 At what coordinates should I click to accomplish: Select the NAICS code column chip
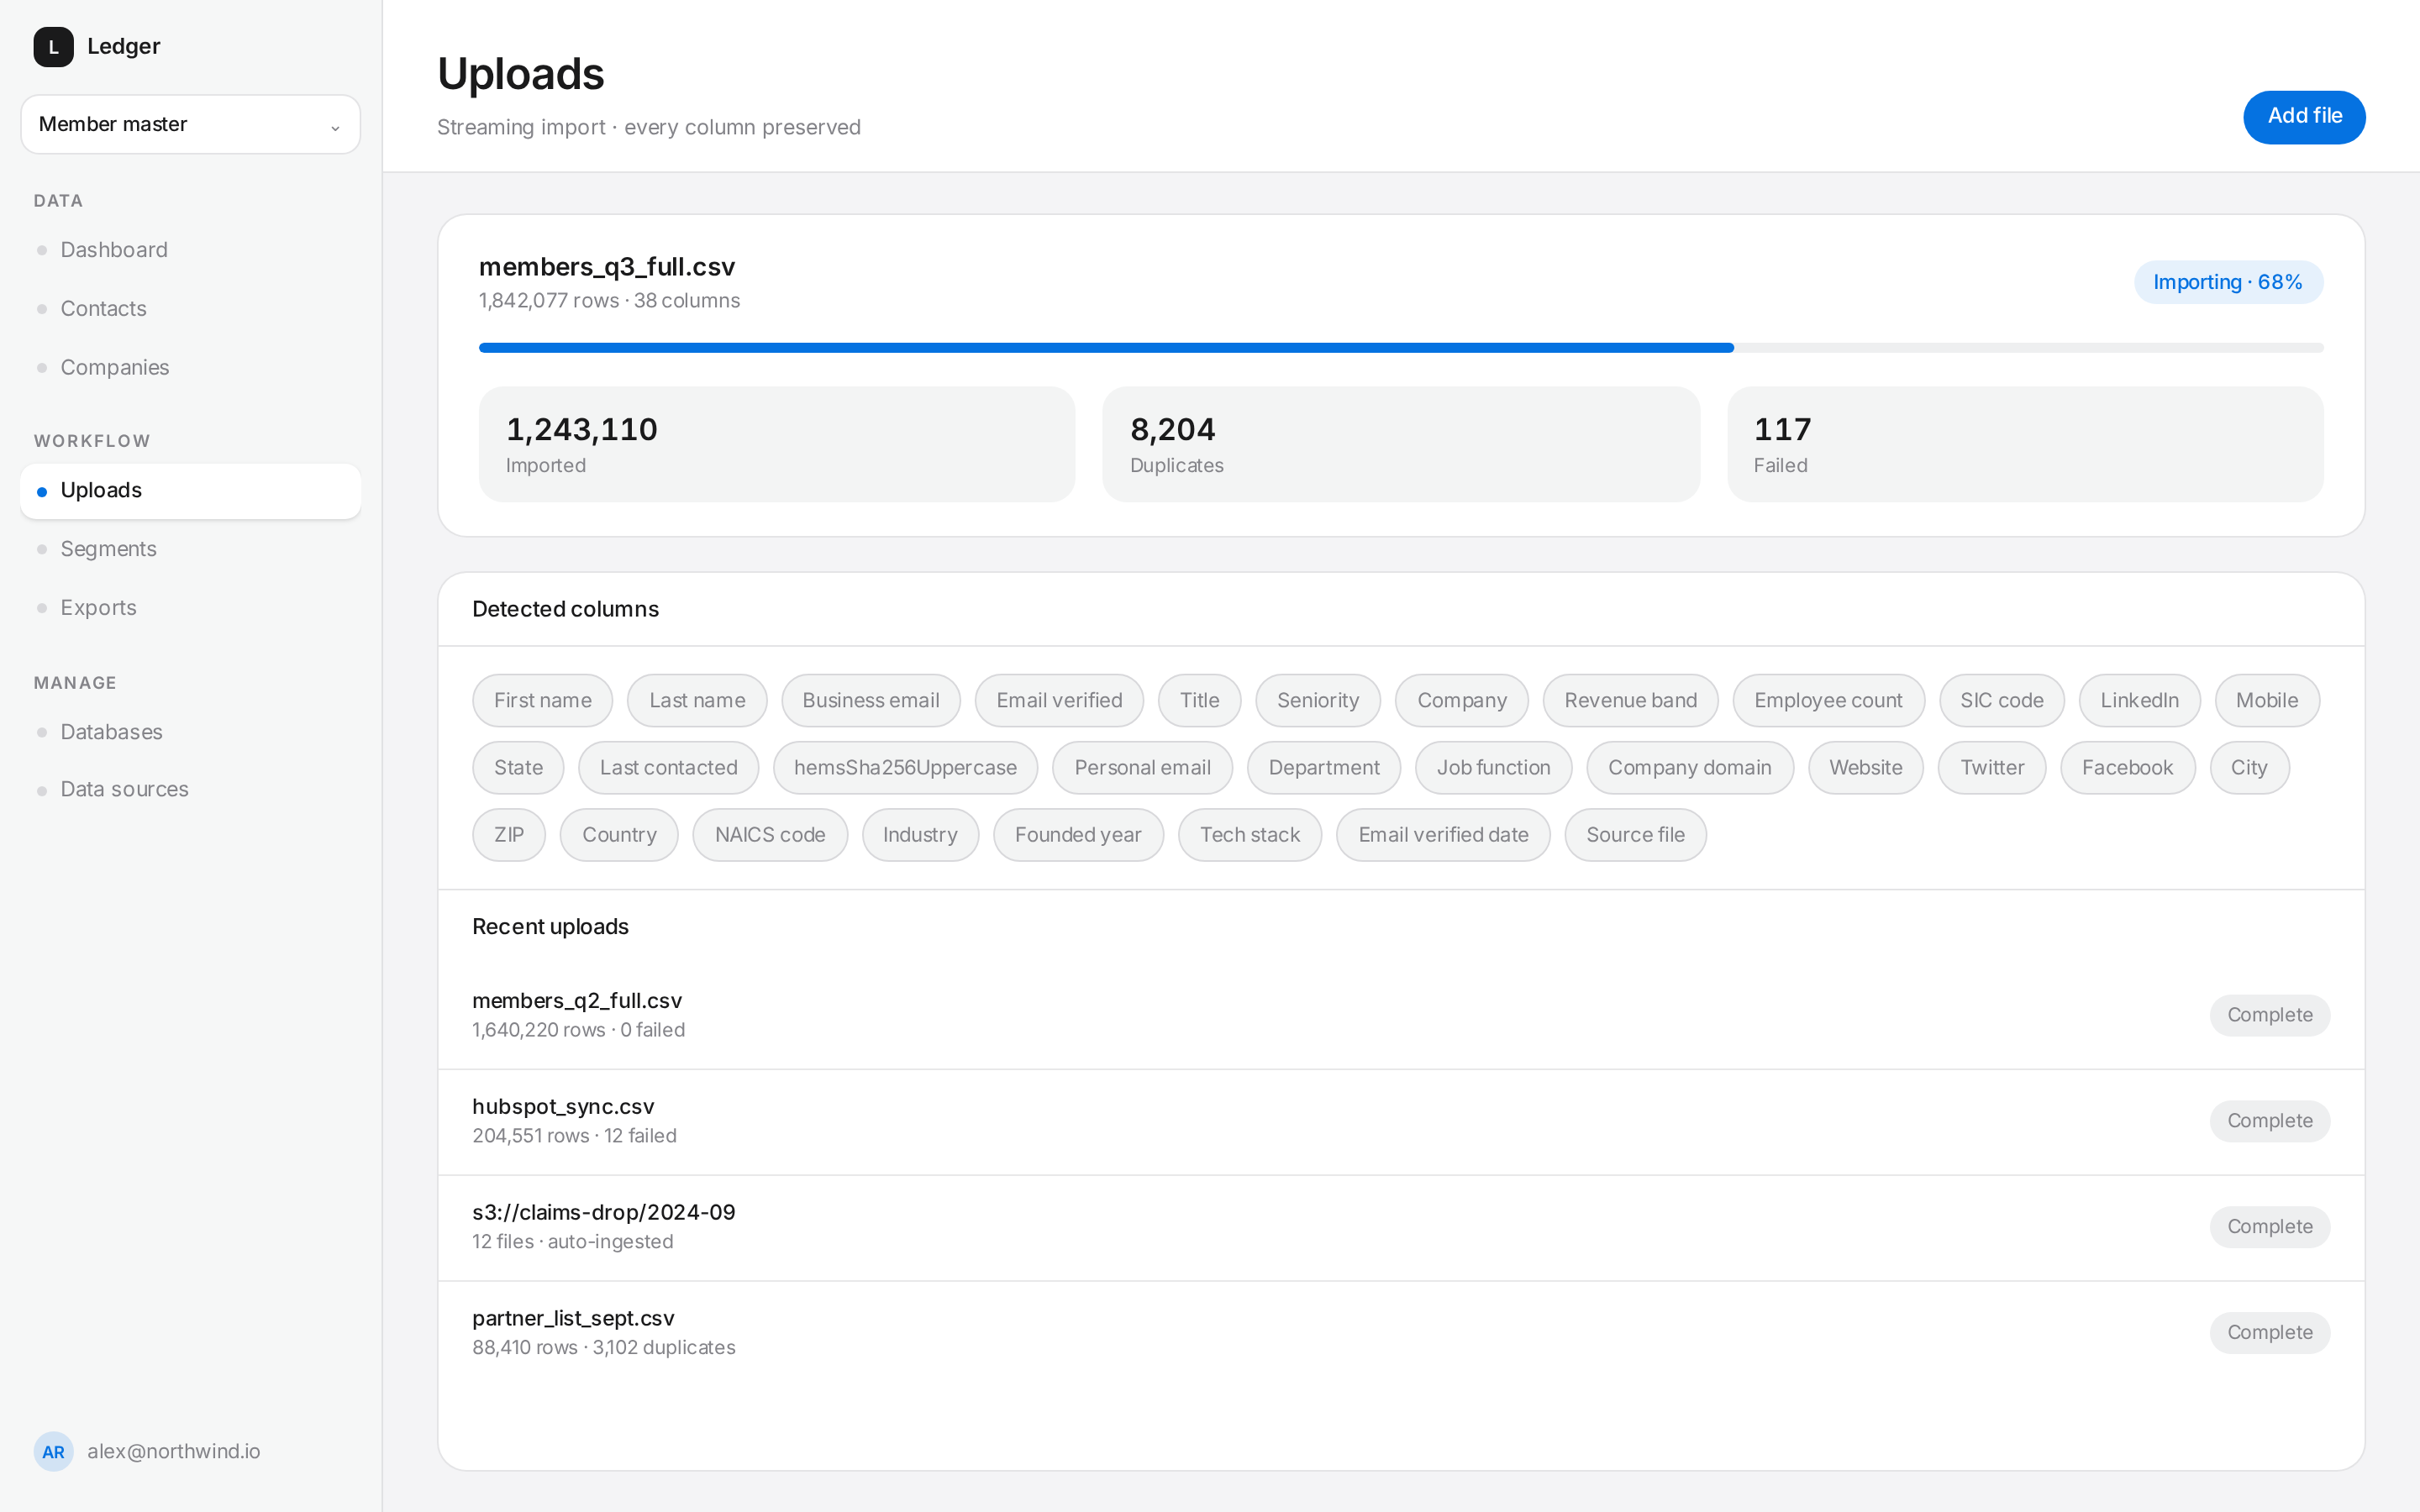(x=770, y=835)
